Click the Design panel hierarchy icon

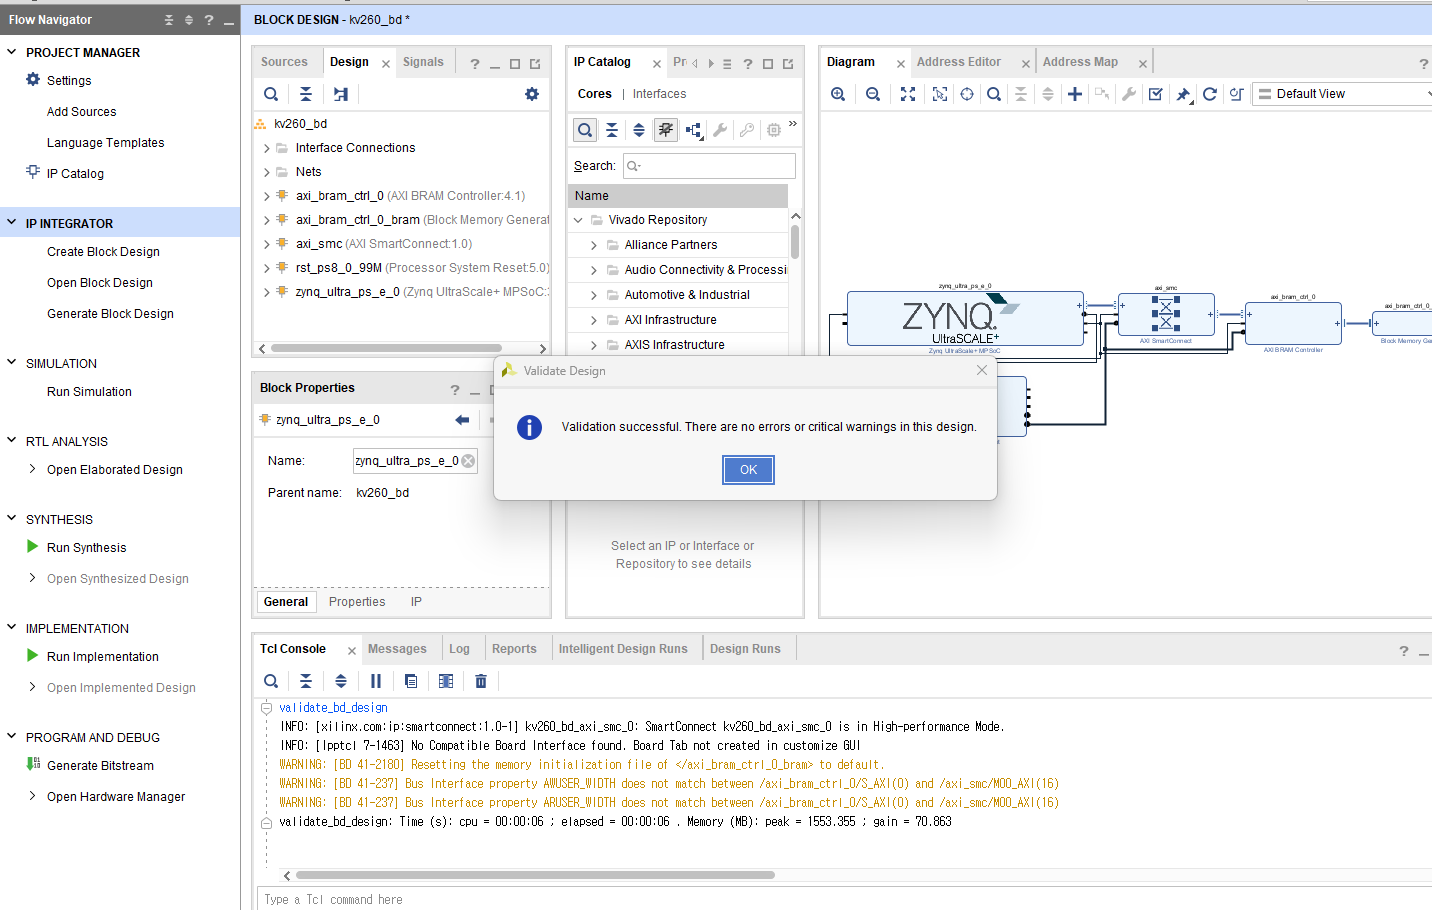point(341,94)
